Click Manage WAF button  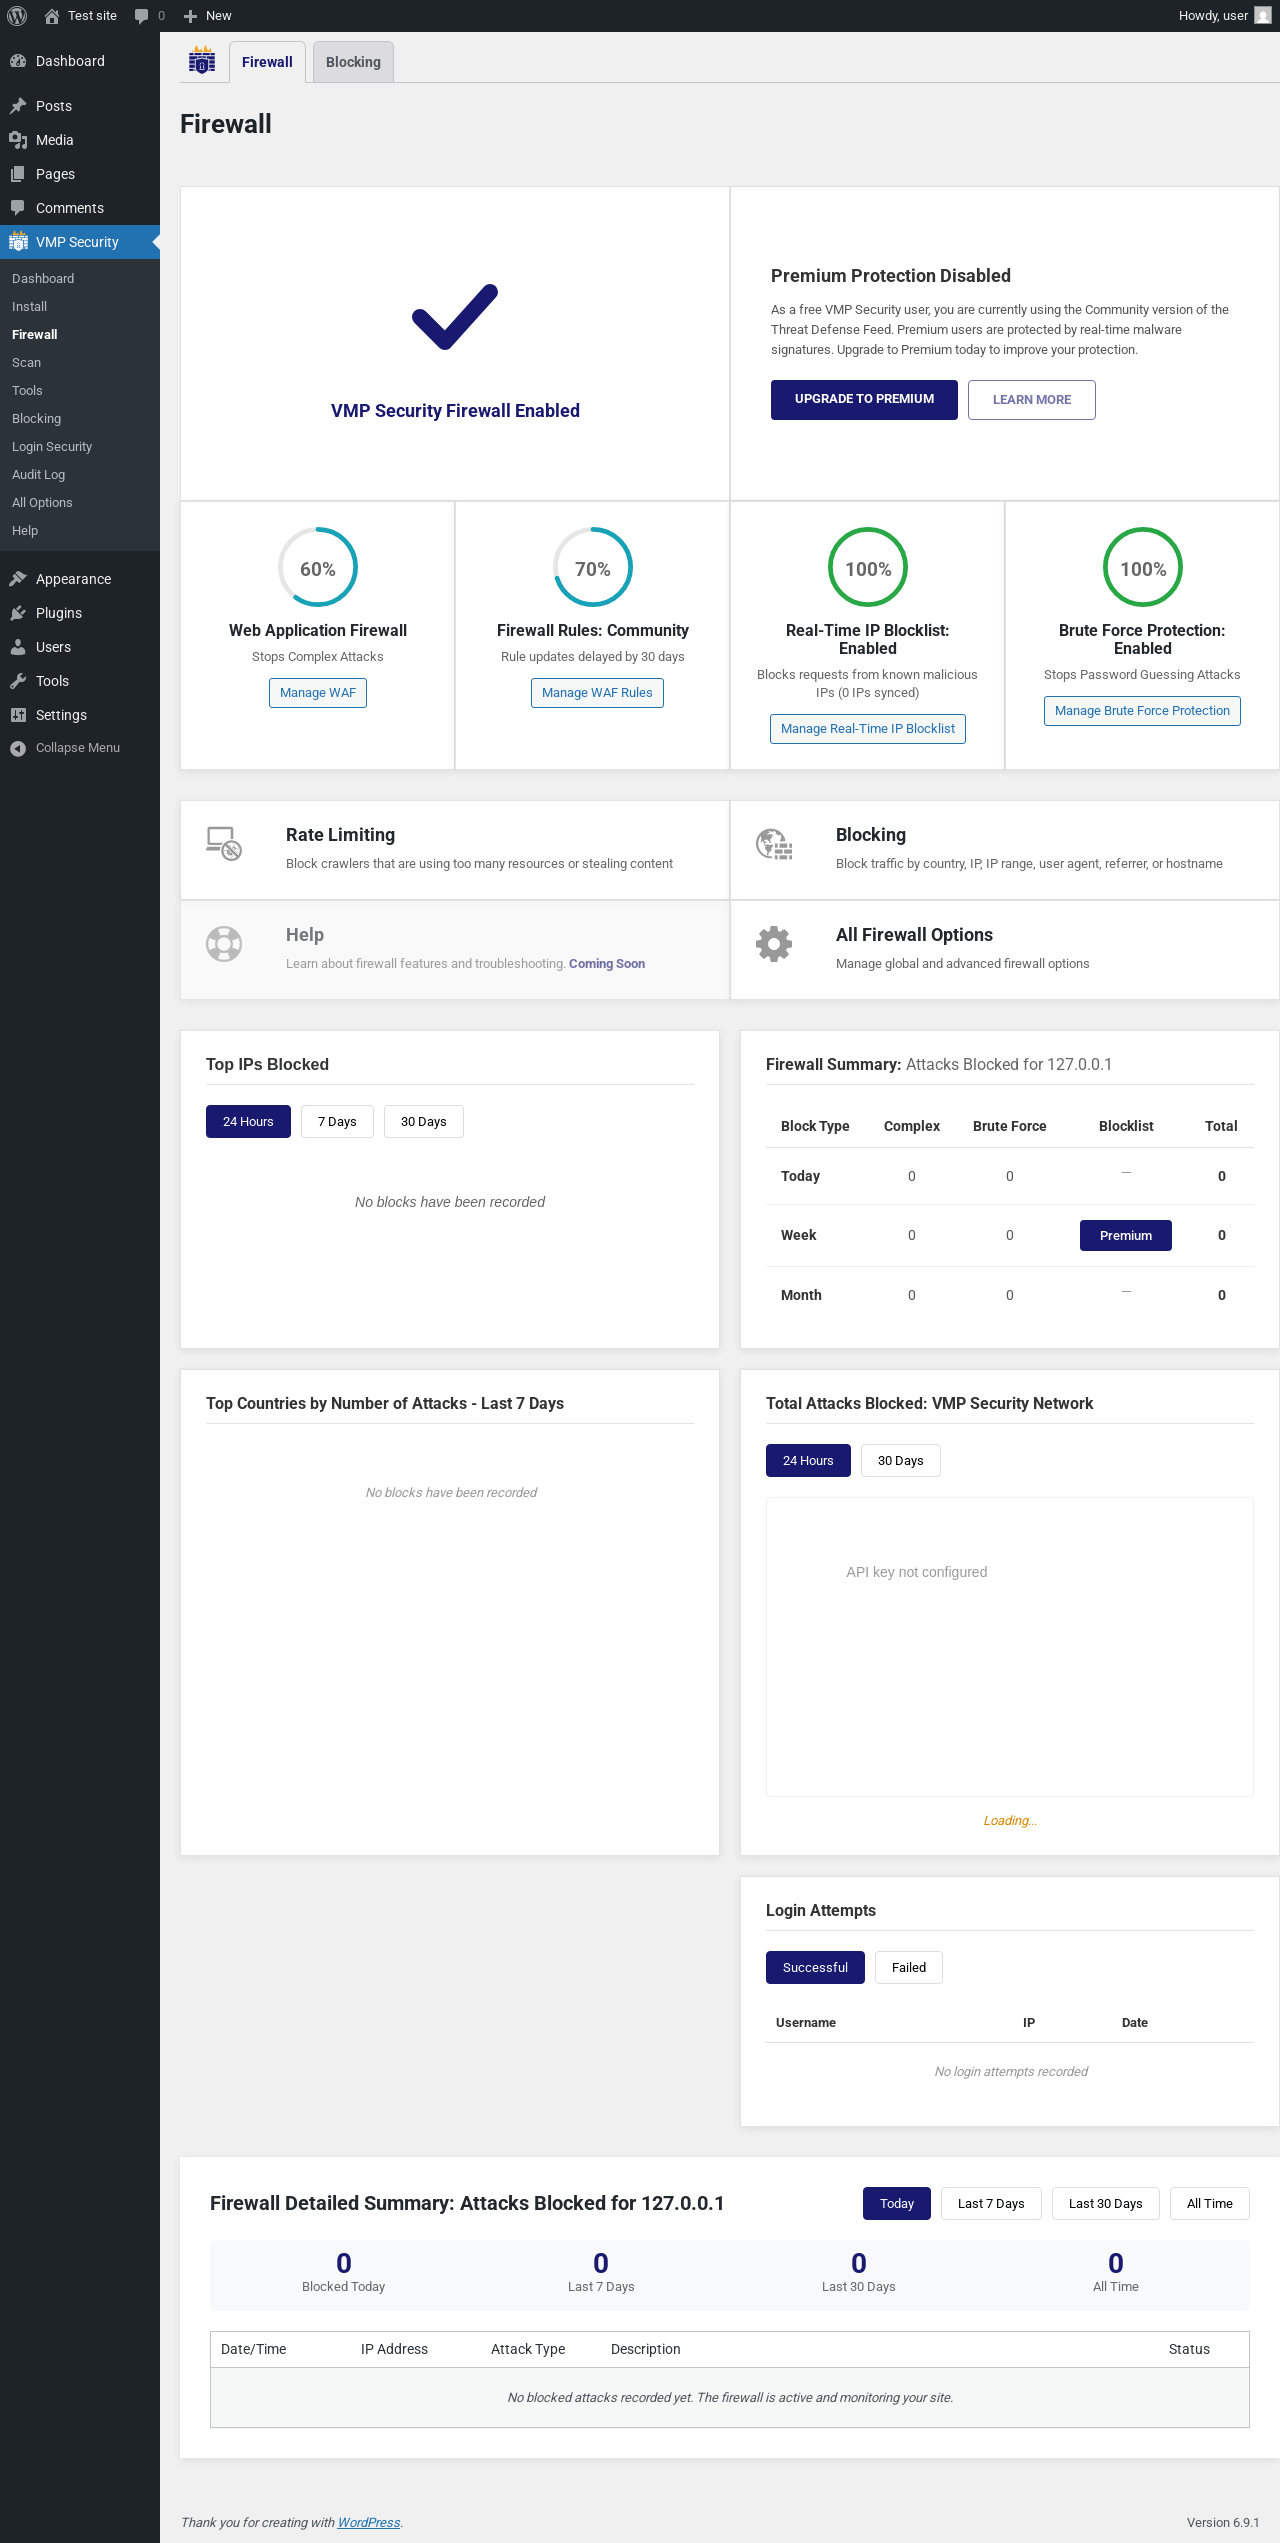318,693
